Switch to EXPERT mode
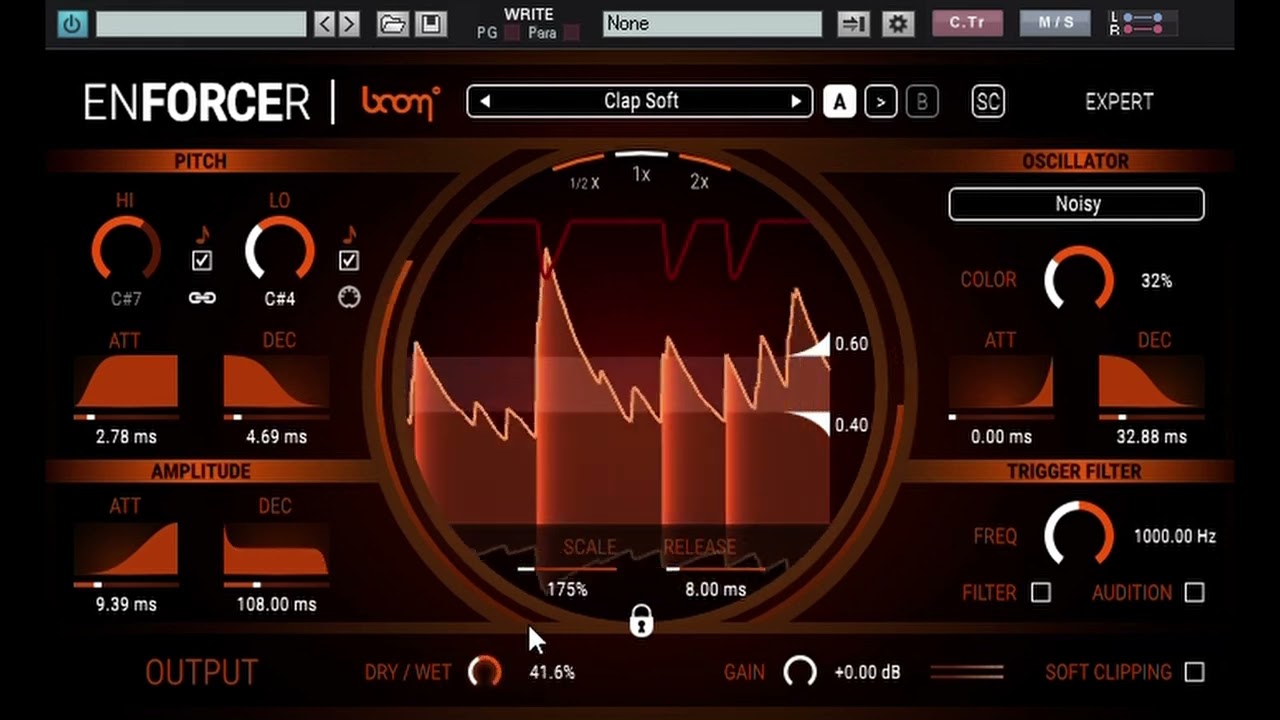 pyautogui.click(x=1119, y=102)
